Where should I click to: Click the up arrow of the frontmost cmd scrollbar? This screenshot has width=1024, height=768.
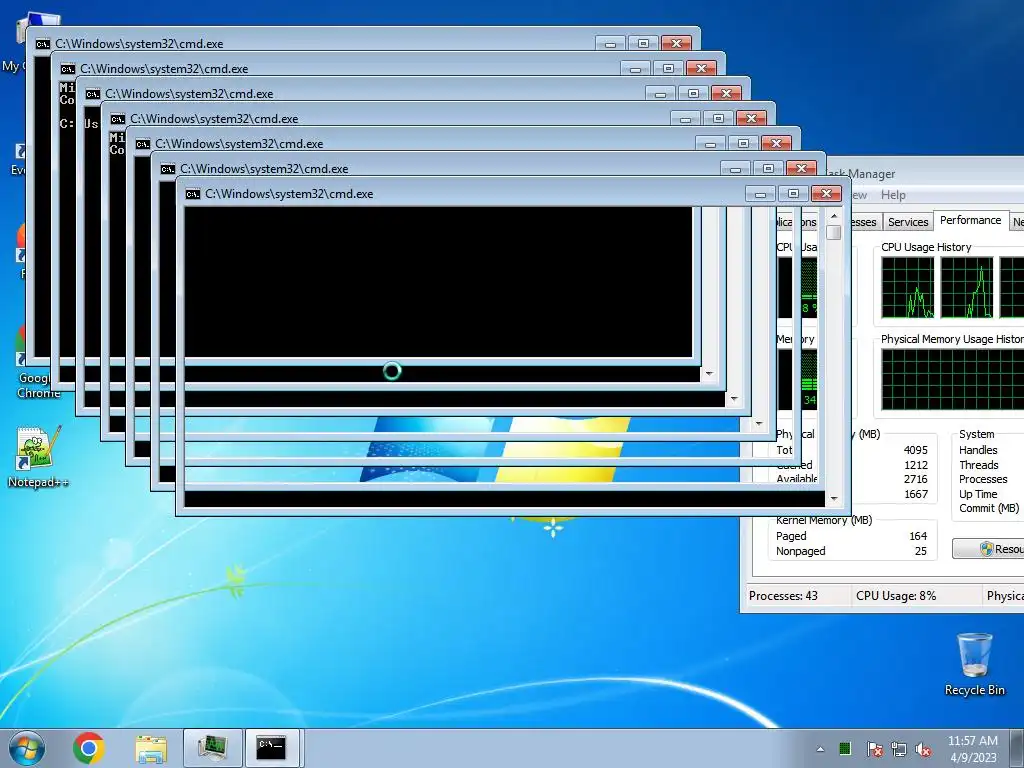click(x=833, y=216)
